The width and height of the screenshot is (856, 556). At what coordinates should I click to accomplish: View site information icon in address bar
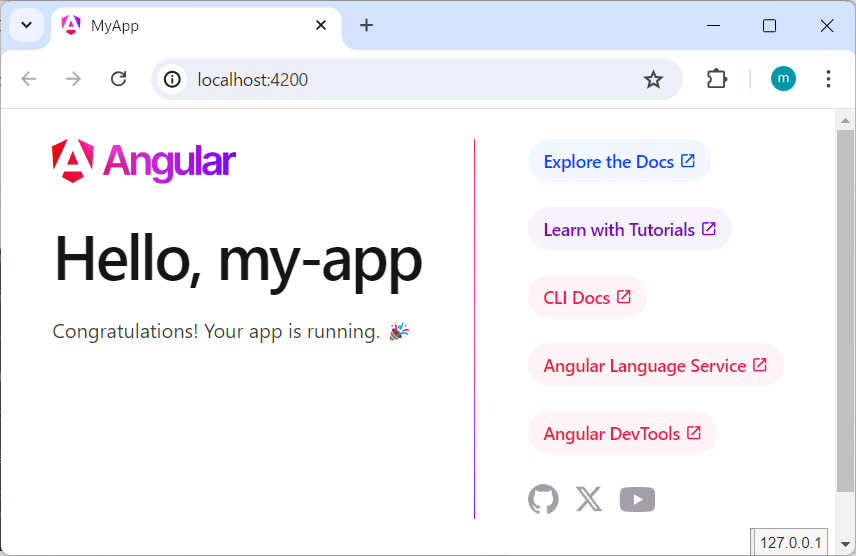[172, 79]
